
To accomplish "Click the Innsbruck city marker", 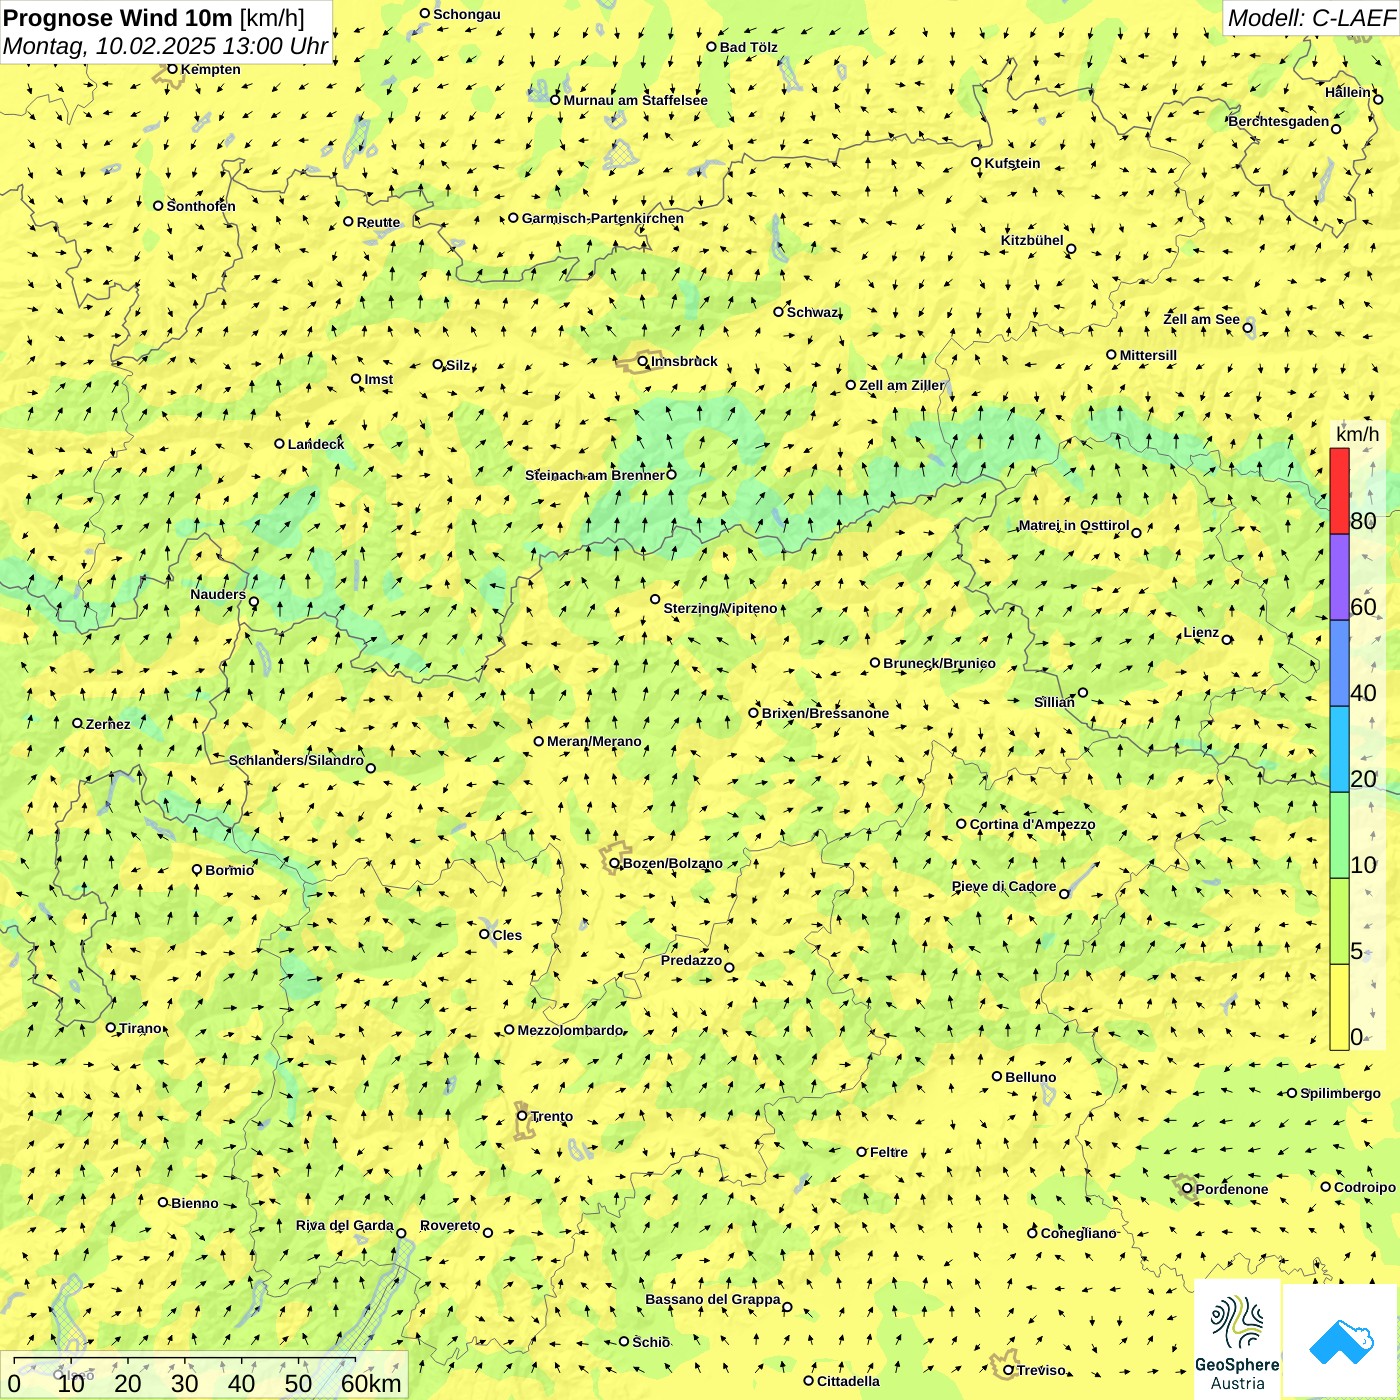I will [x=643, y=361].
